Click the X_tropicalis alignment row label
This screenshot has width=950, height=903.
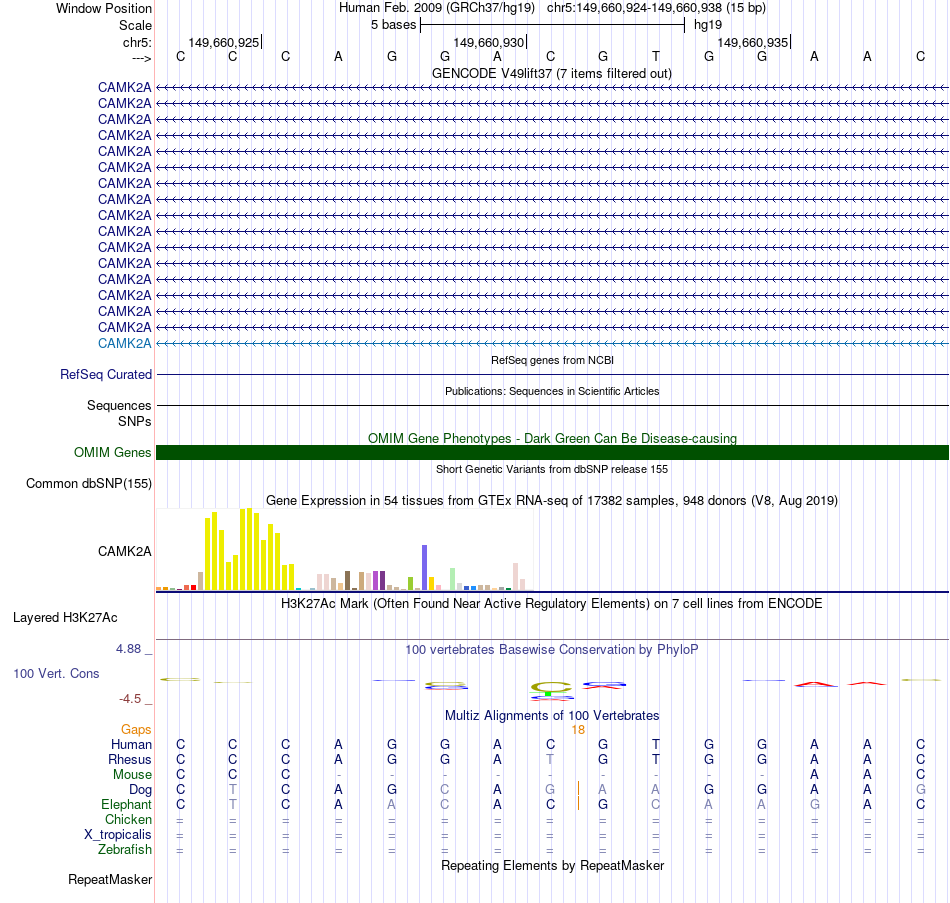[x=118, y=835]
